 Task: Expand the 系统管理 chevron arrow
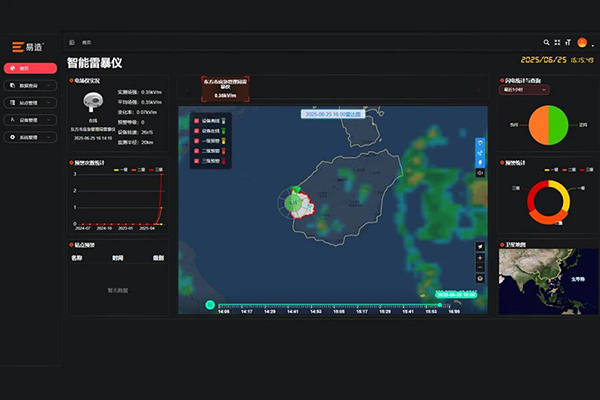tap(49, 137)
